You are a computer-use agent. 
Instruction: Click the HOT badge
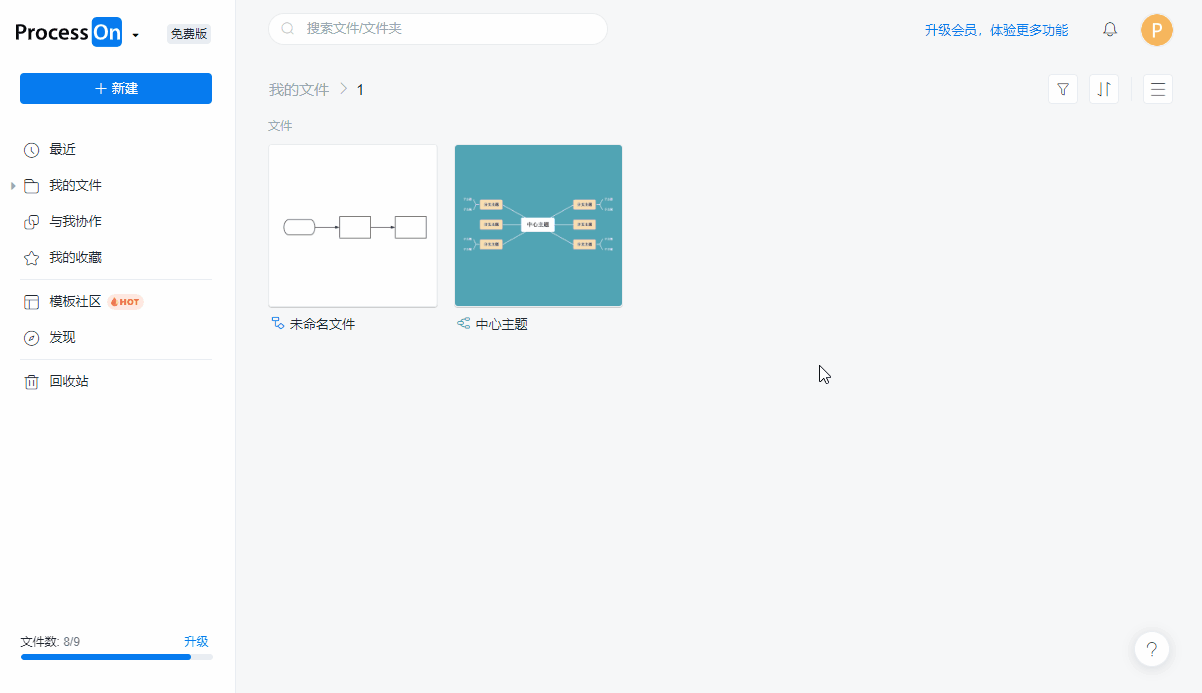[x=125, y=302]
